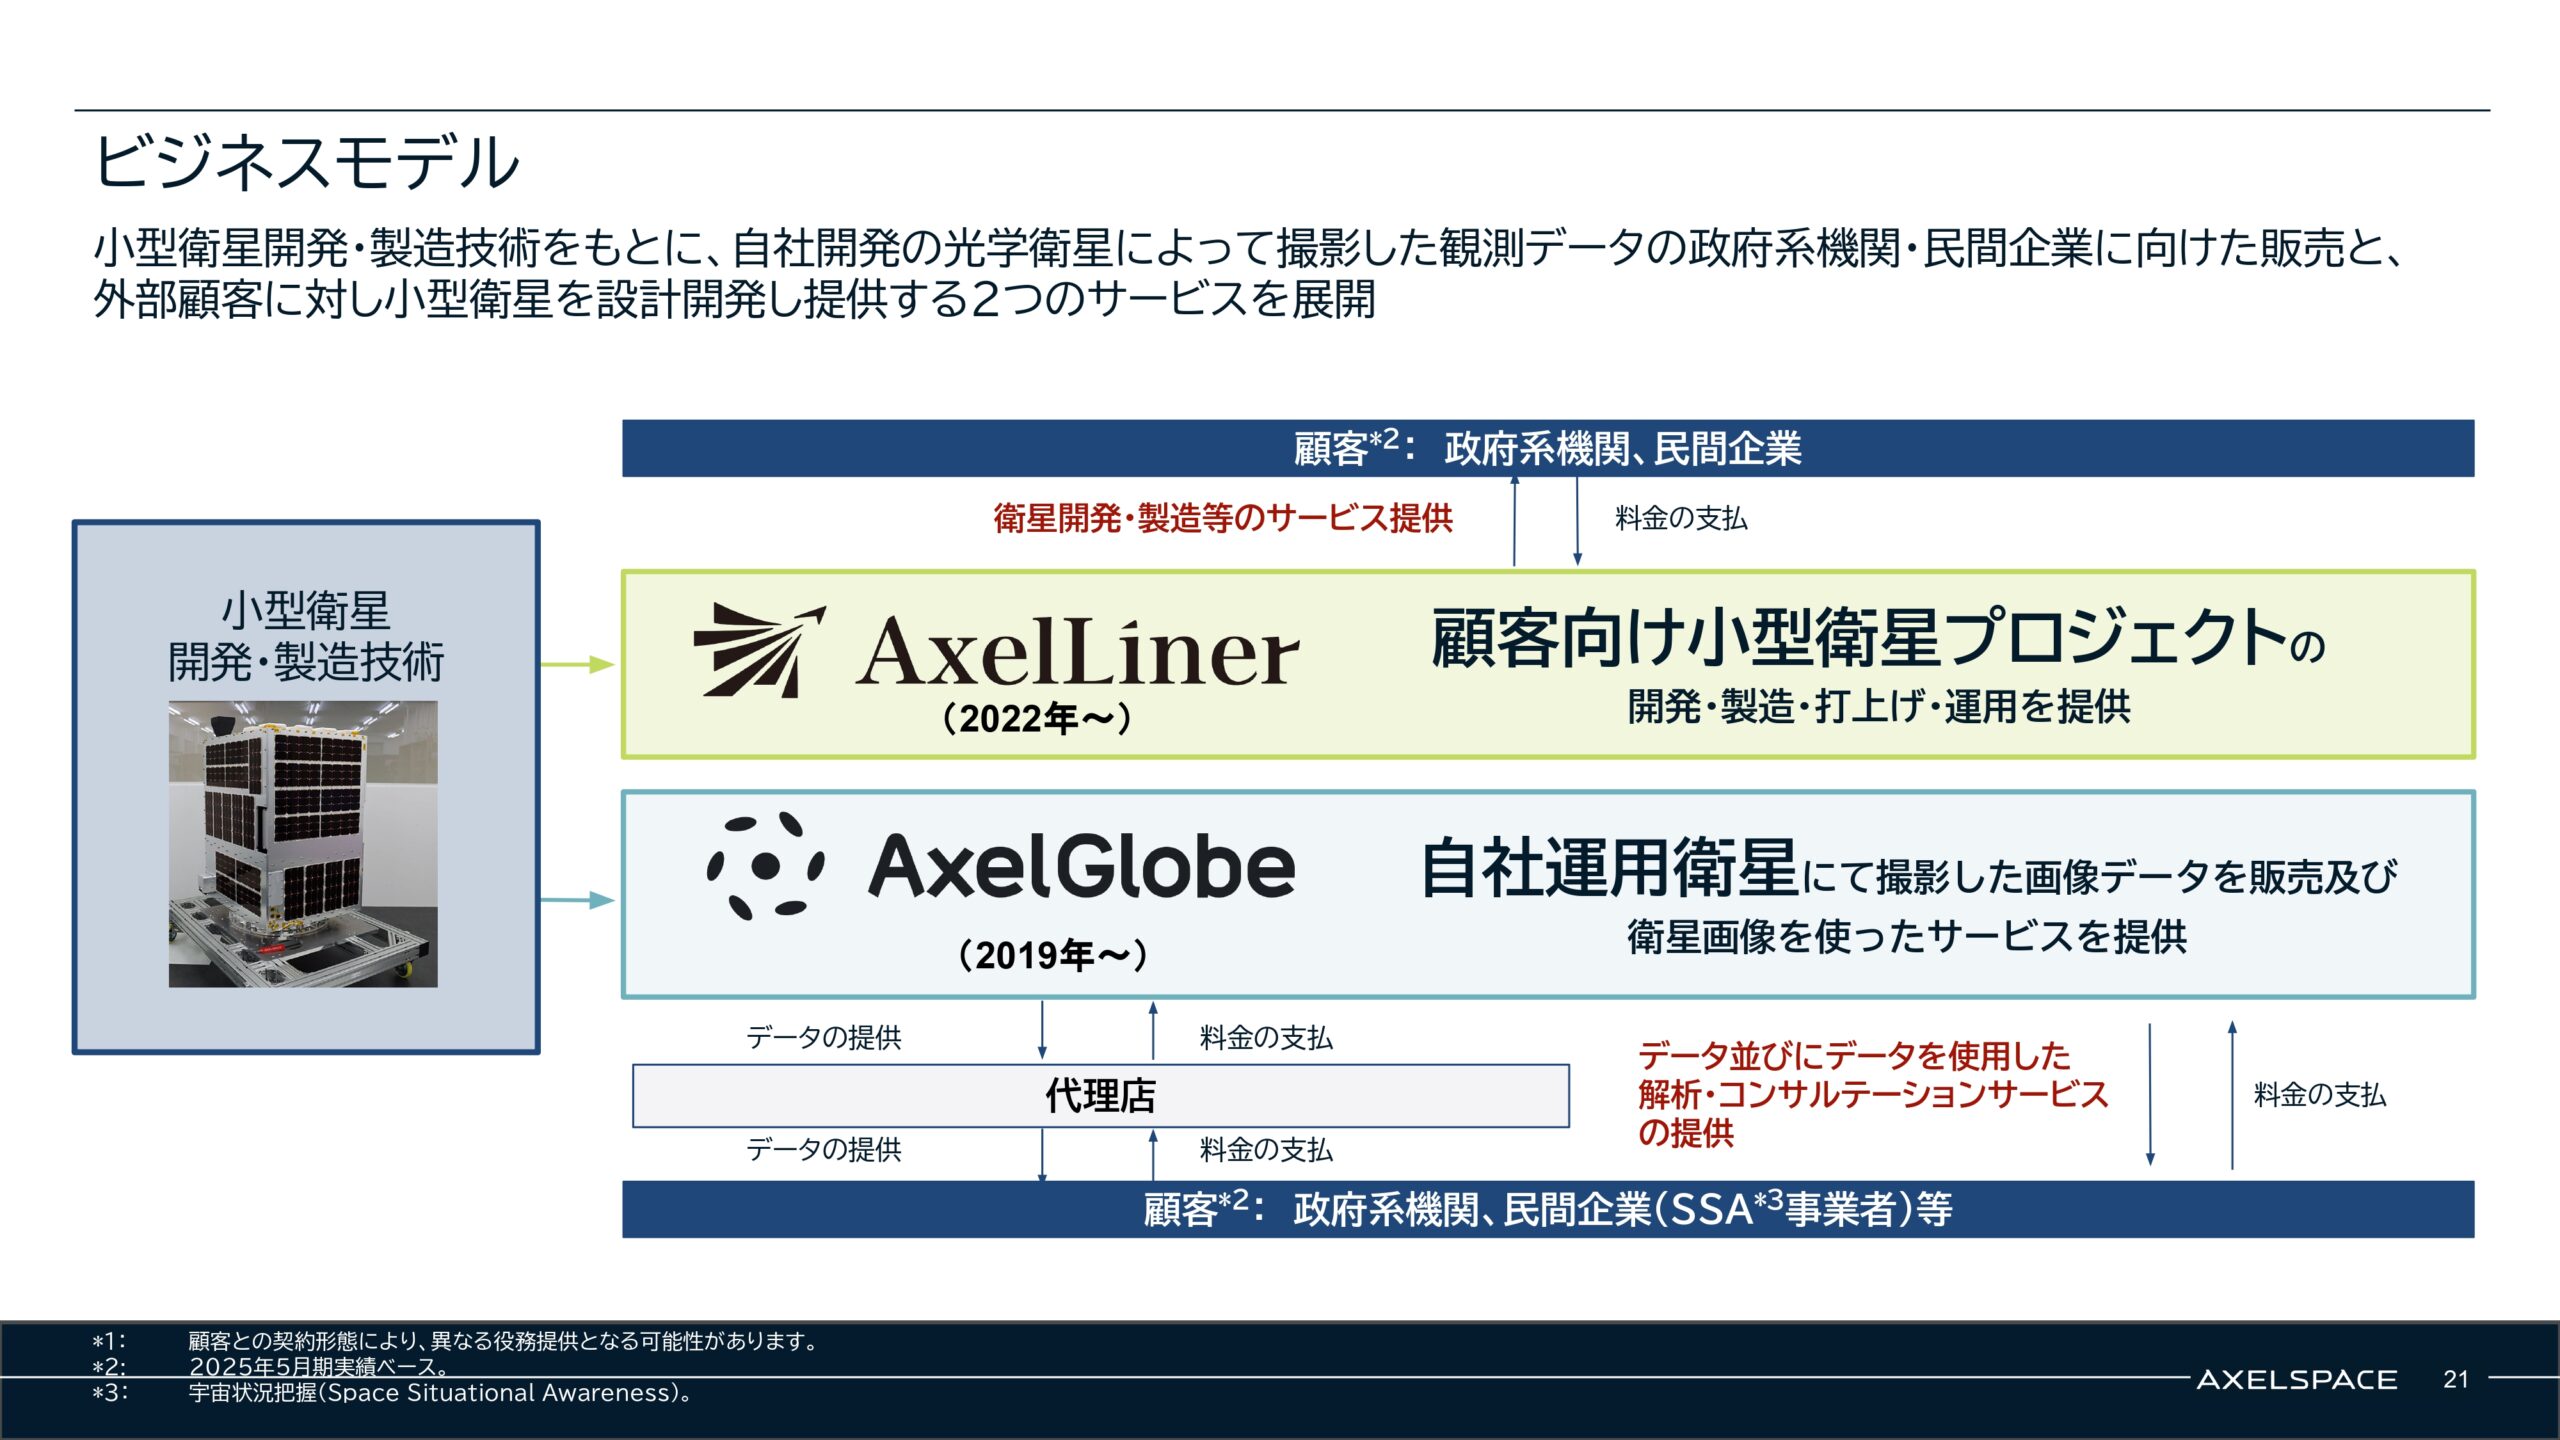This screenshot has width=2560, height=1440.
Task: Click subtitle line beginning 小型衛星開発・製造技術をもとに
Action: pos(1248,249)
